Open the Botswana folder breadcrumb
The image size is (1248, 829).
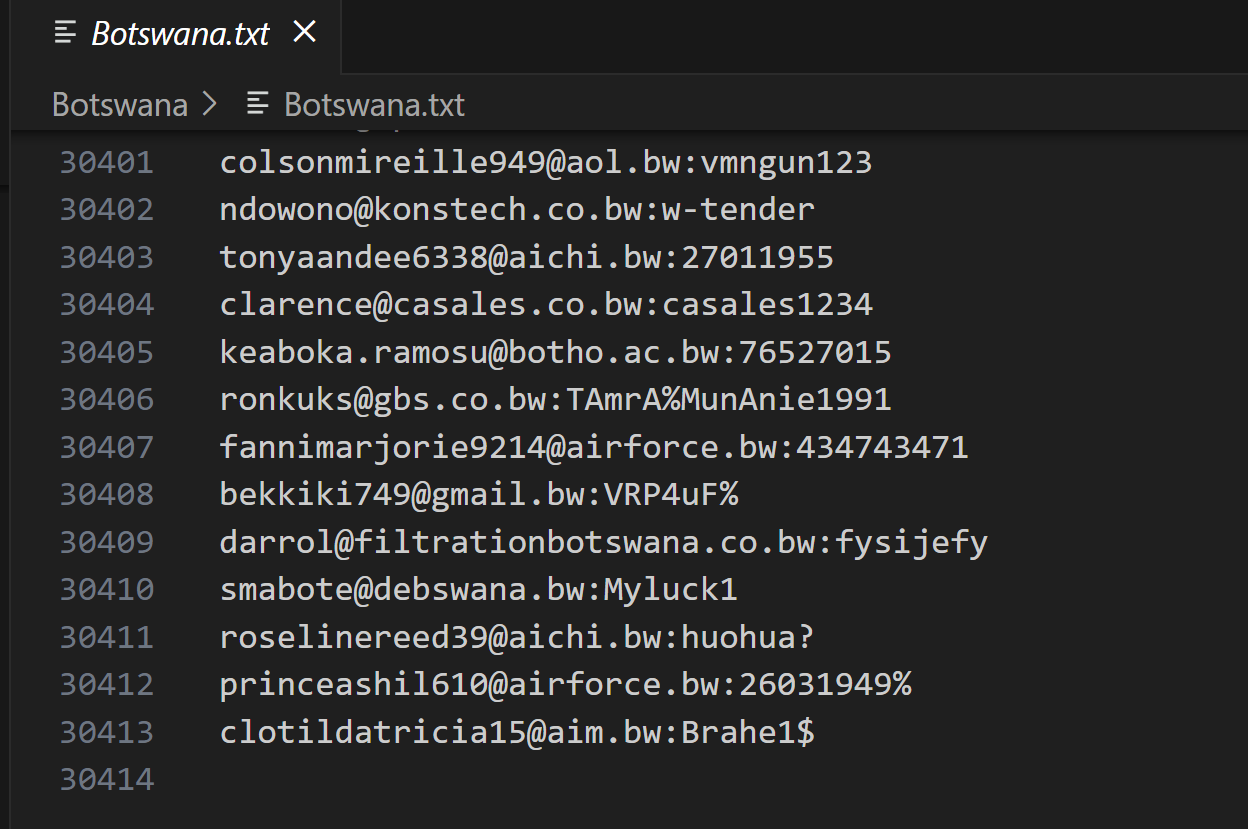(120, 104)
